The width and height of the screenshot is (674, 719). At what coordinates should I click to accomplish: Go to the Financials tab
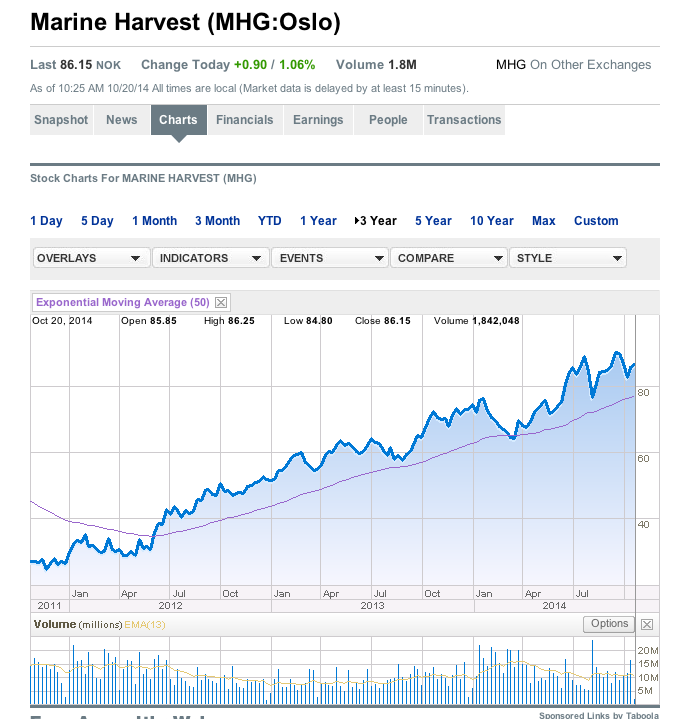[x=245, y=120]
